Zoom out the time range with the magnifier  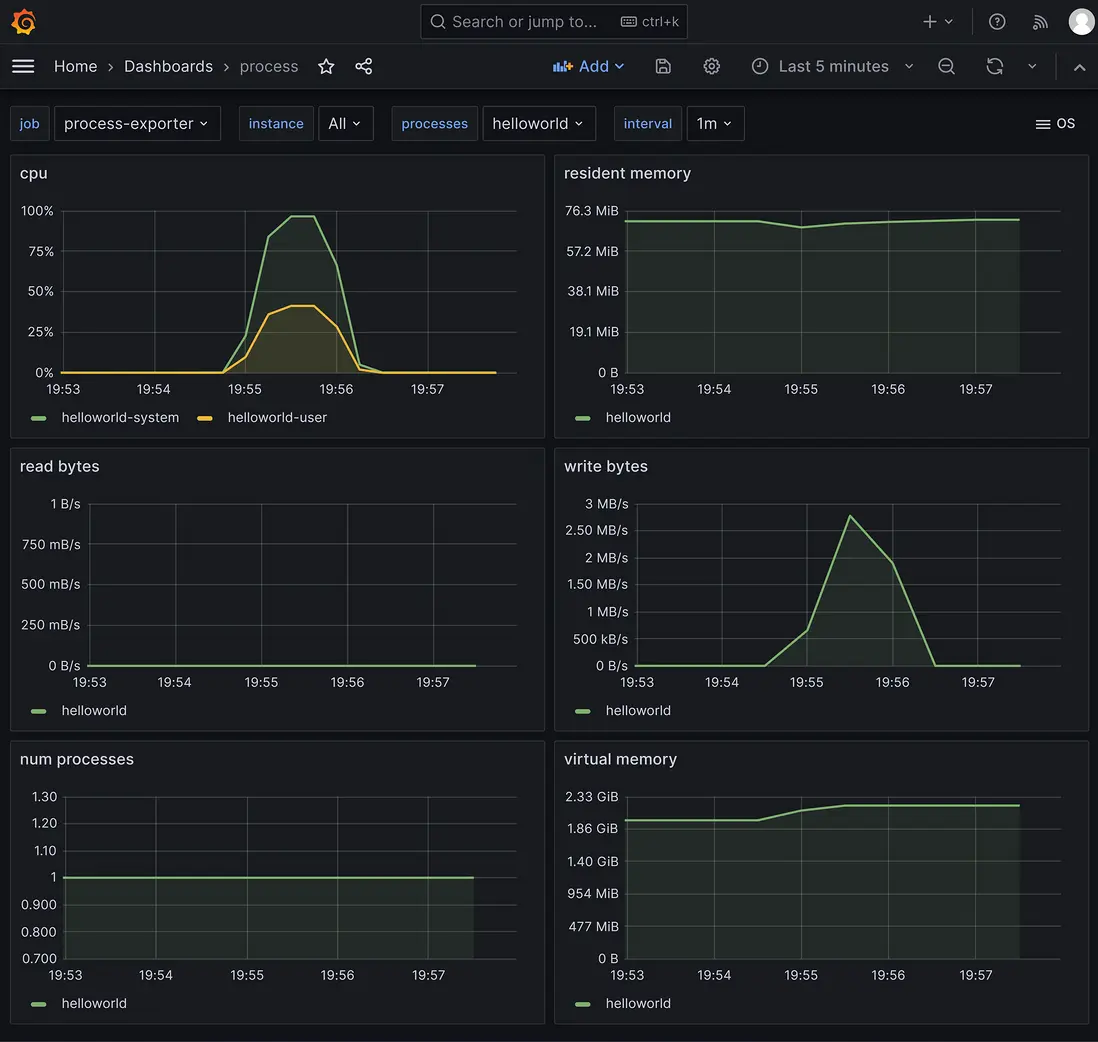pyautogui.click(x=946, y=66)
